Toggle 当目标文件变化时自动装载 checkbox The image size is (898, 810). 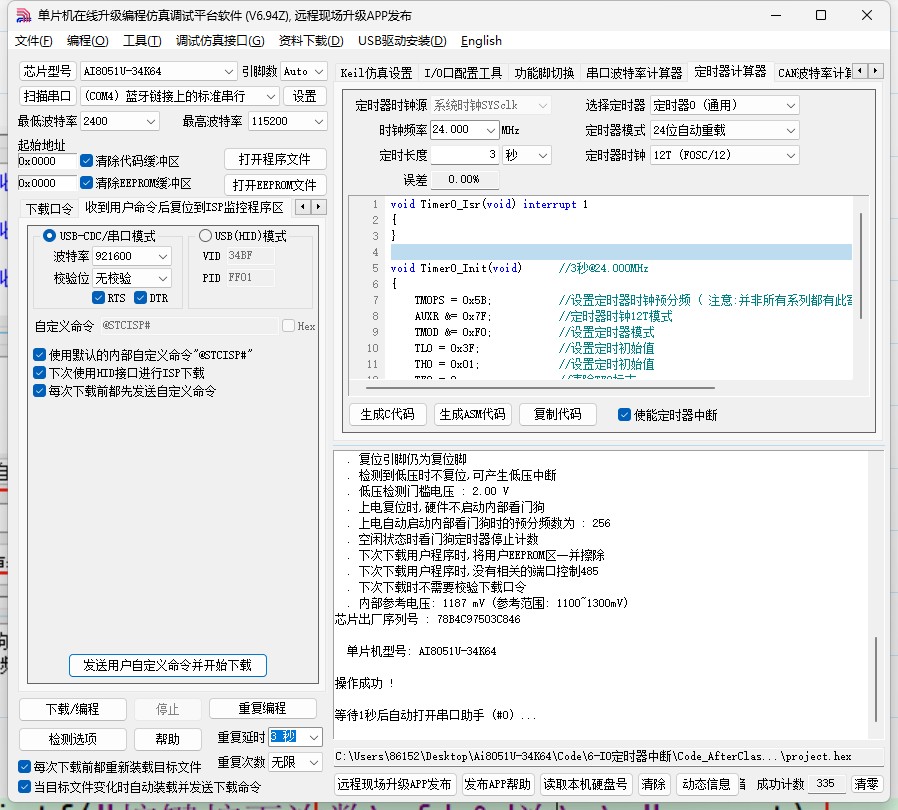[x=24, y=787]
